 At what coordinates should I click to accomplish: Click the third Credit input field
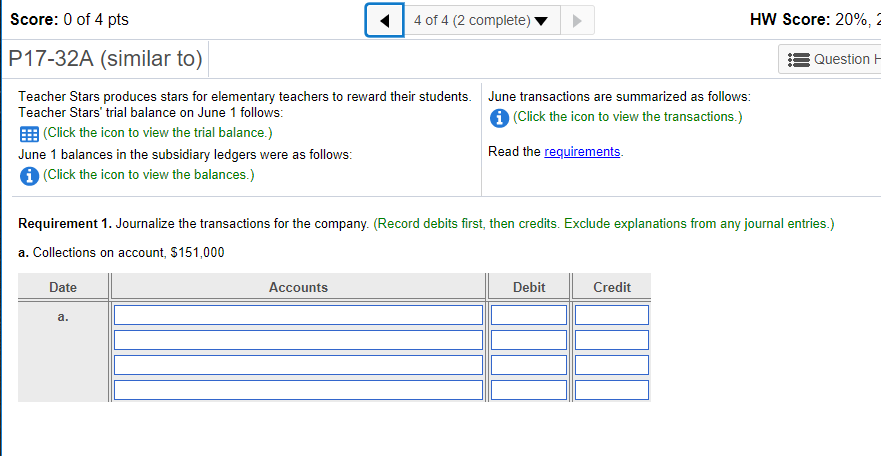[611, 365]
